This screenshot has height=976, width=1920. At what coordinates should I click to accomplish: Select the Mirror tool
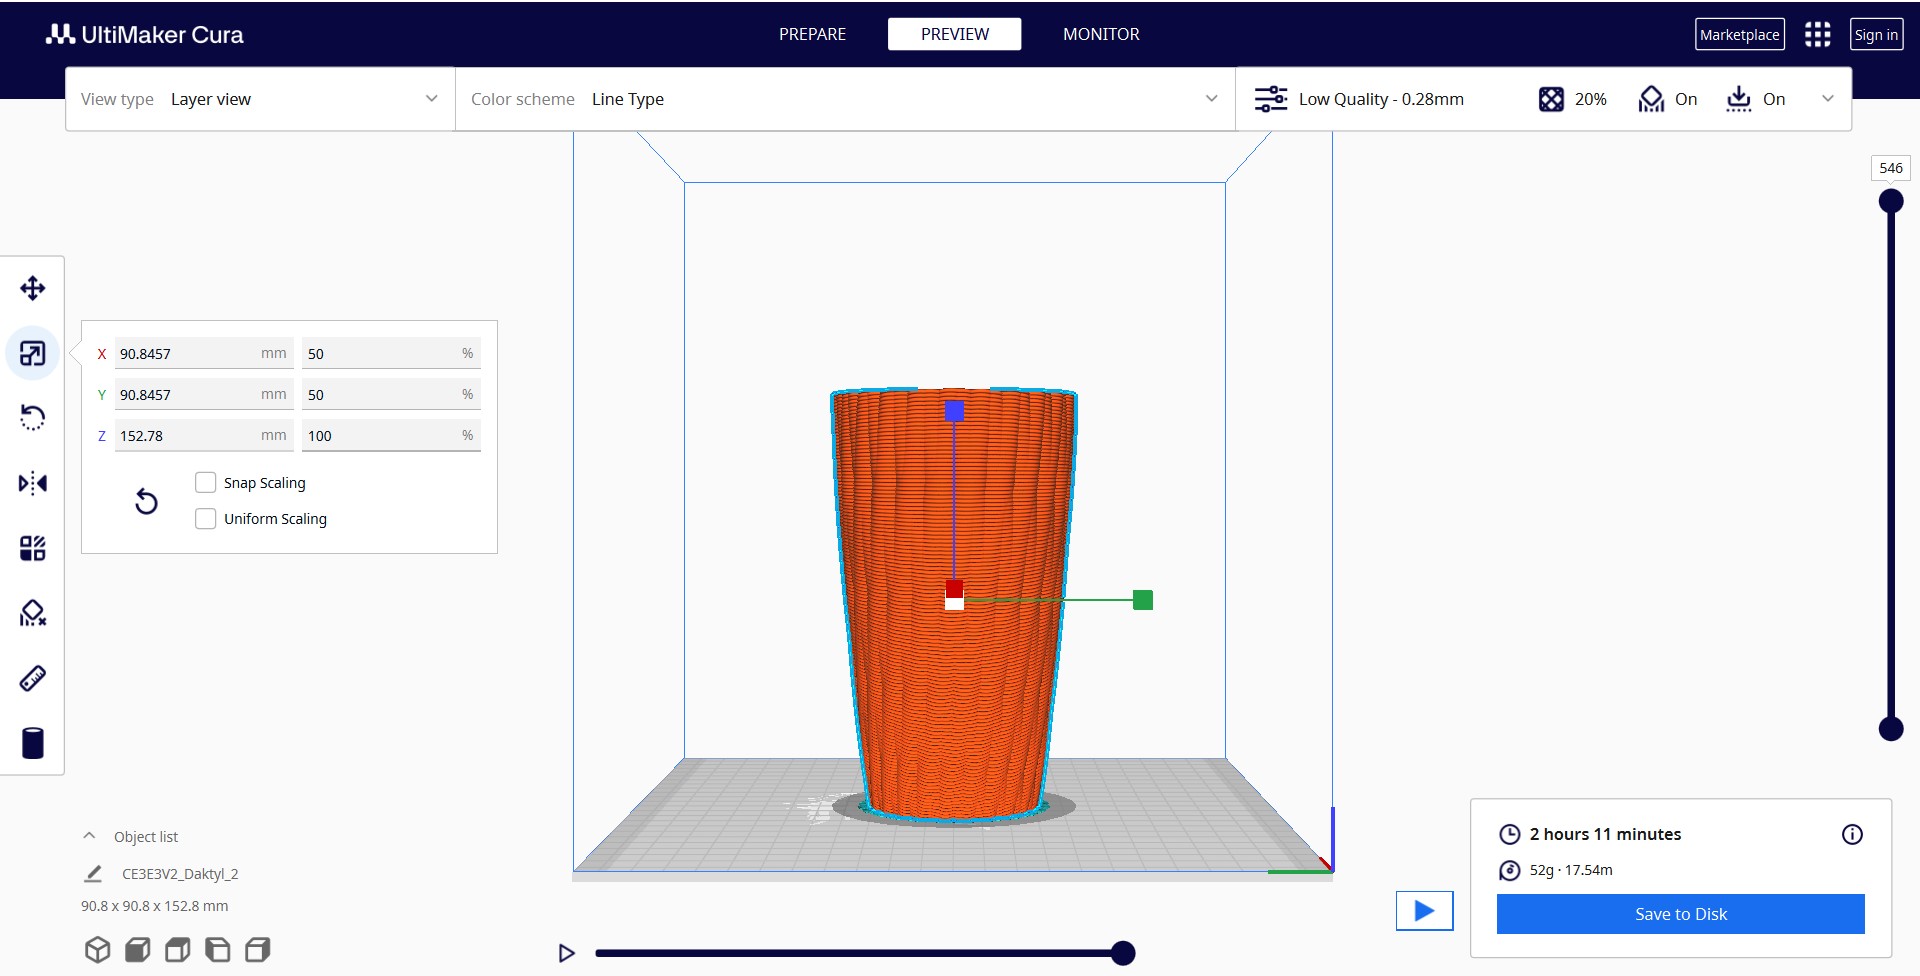[33, 484]
